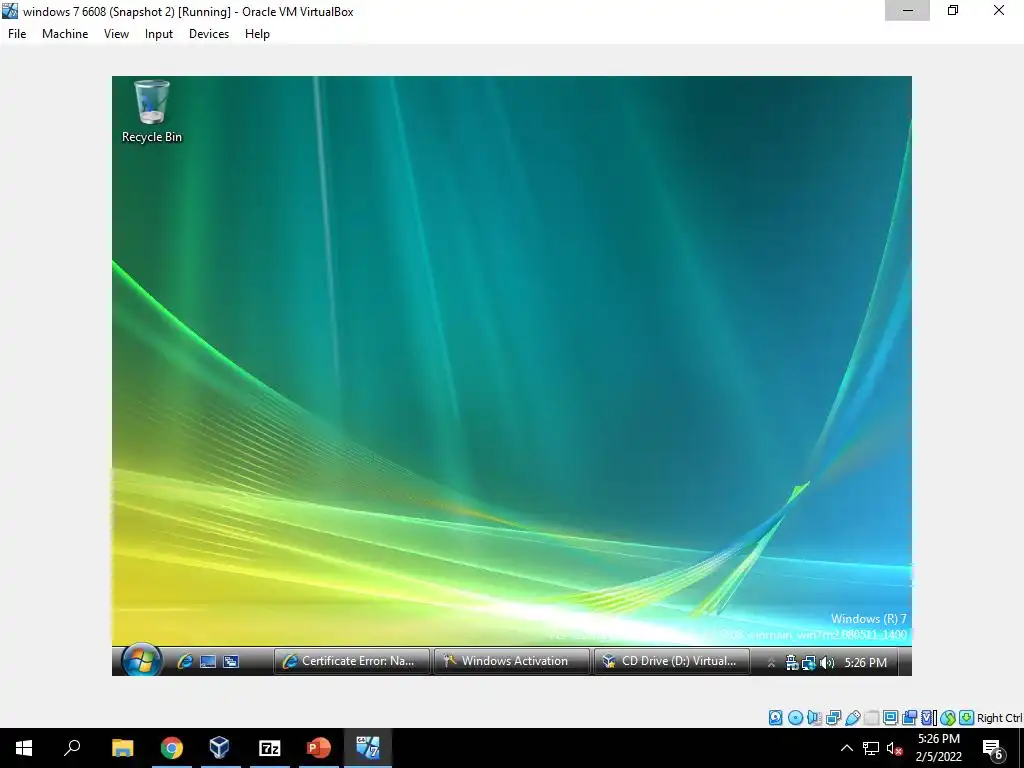Open 7-Zip on host taskbar

(x=270, y=748)
